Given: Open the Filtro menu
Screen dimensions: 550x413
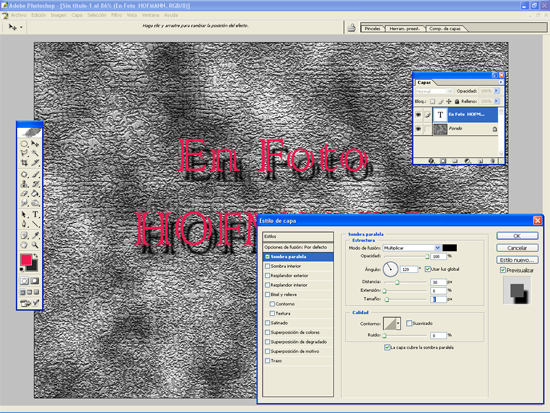Looking at the screenshot, I should pyautogui.click(x=116, y=15).
